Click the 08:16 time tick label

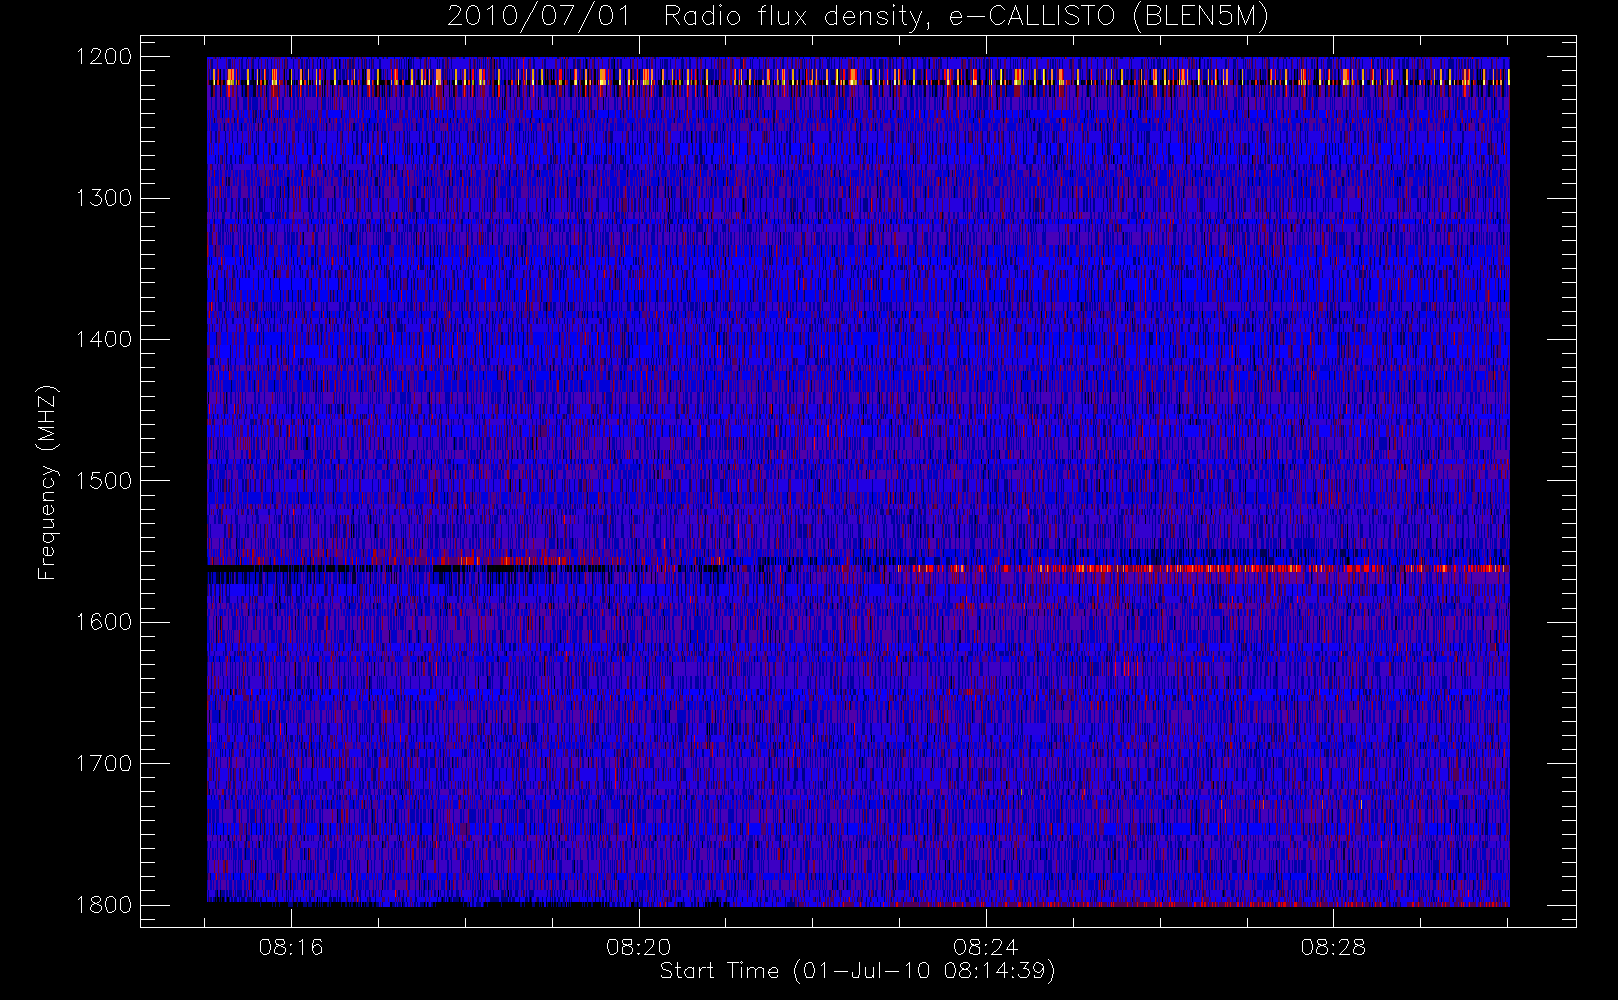click(x=291, y=947)
